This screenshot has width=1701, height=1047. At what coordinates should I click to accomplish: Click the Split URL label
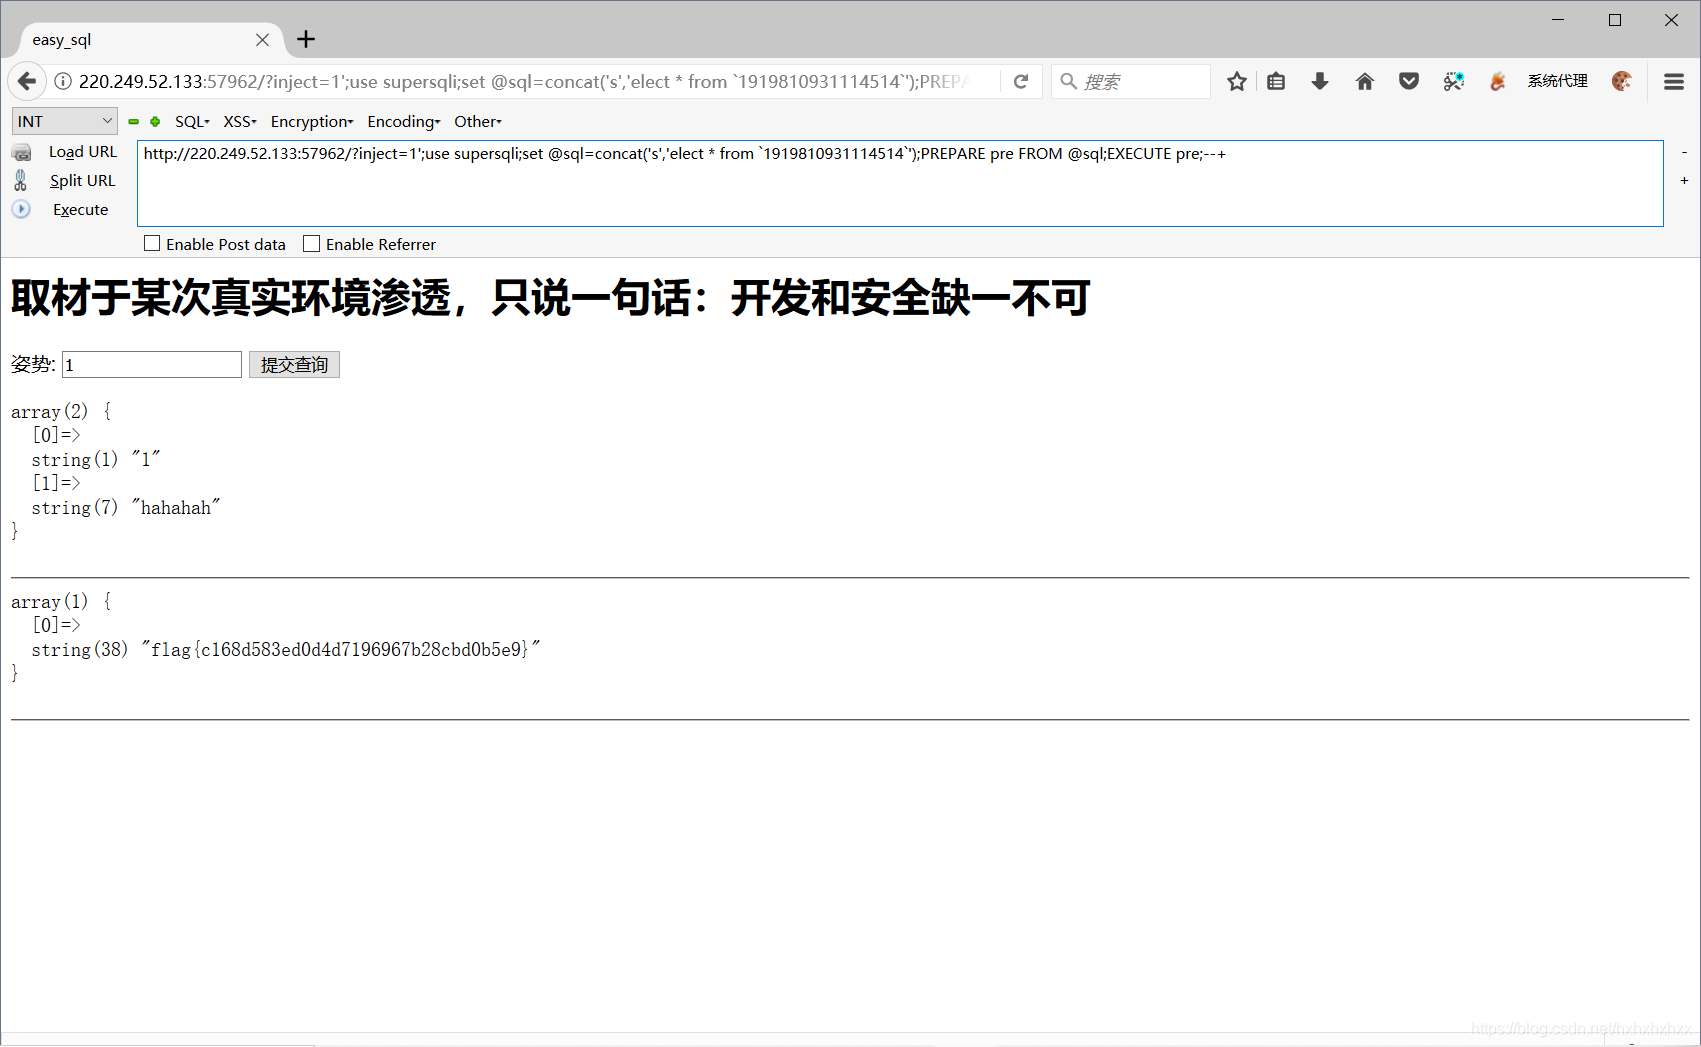click(x=83, y=181)
